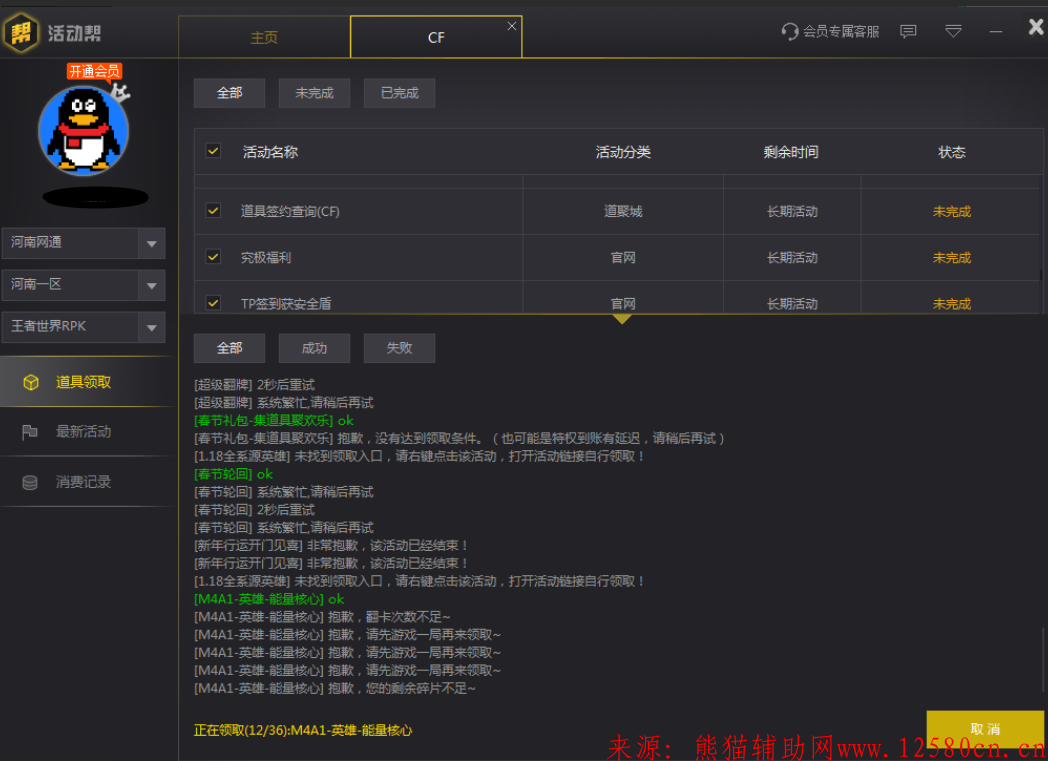Click the yellow arrow indicator below the activity table

coord(623,318)
